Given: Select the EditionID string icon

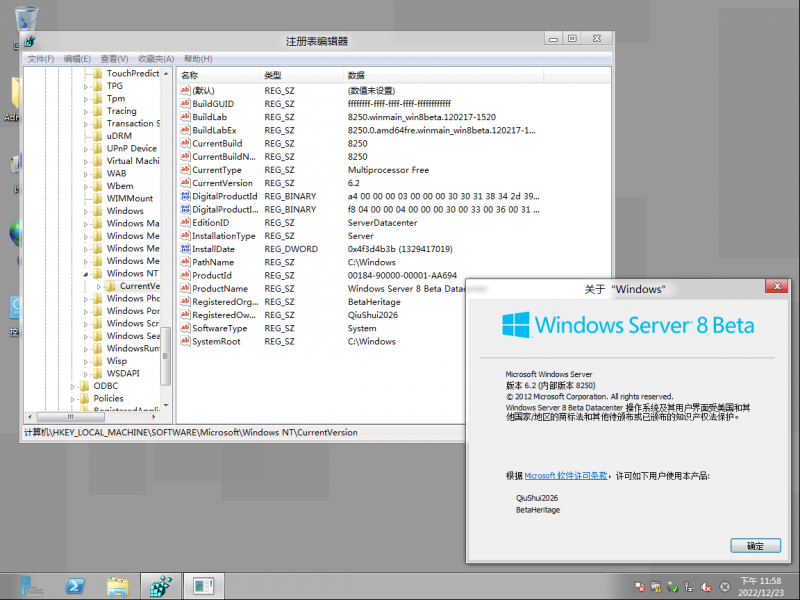Looking at the screenshot, I should click(185, 223).
